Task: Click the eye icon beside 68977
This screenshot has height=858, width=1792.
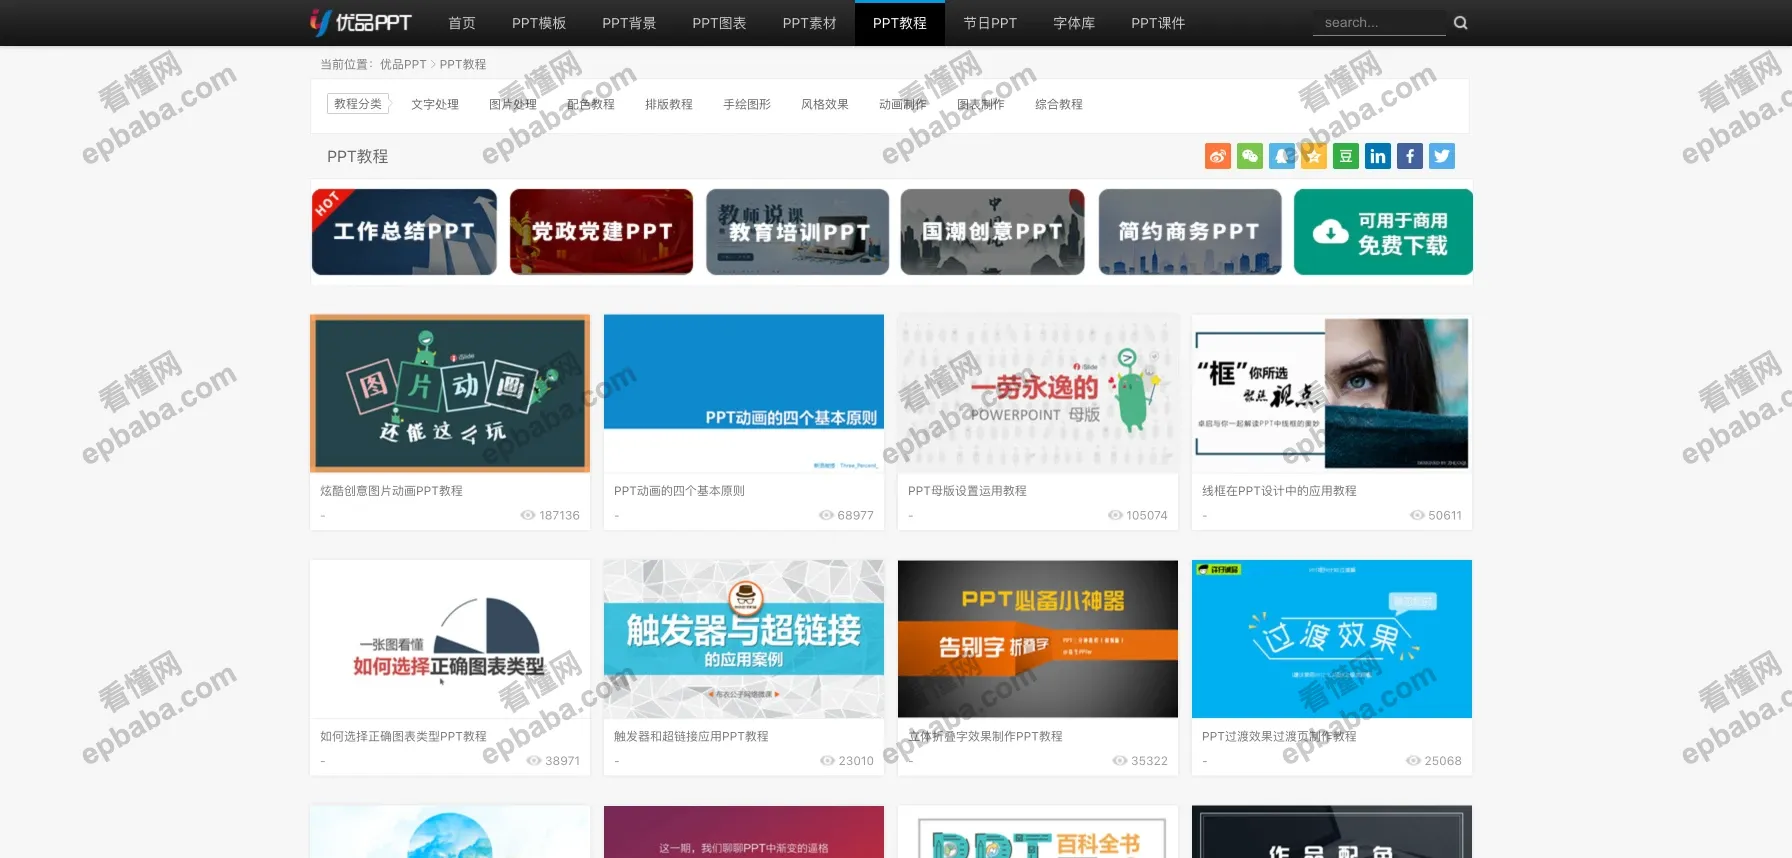Action: [826, 516]
